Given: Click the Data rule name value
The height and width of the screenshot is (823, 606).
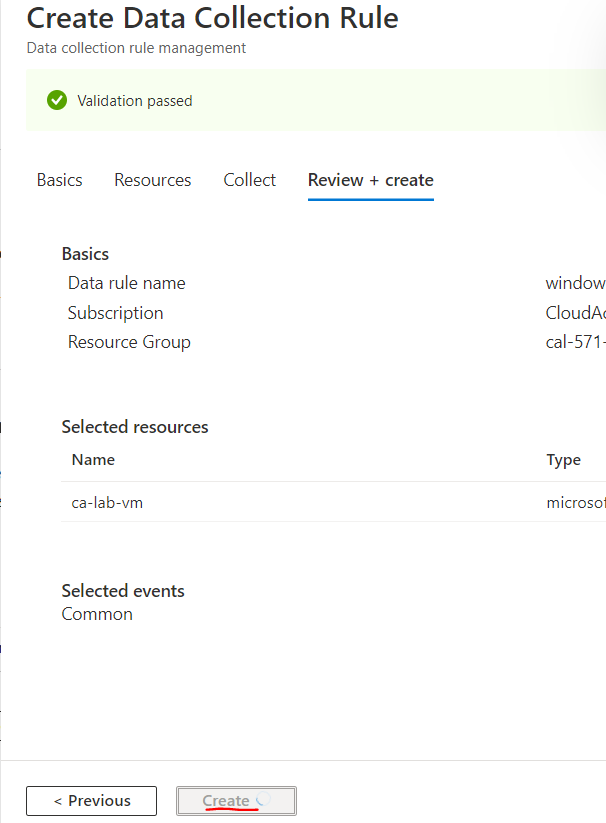Looking at the screenshot, I should click(x=575, y=283).
